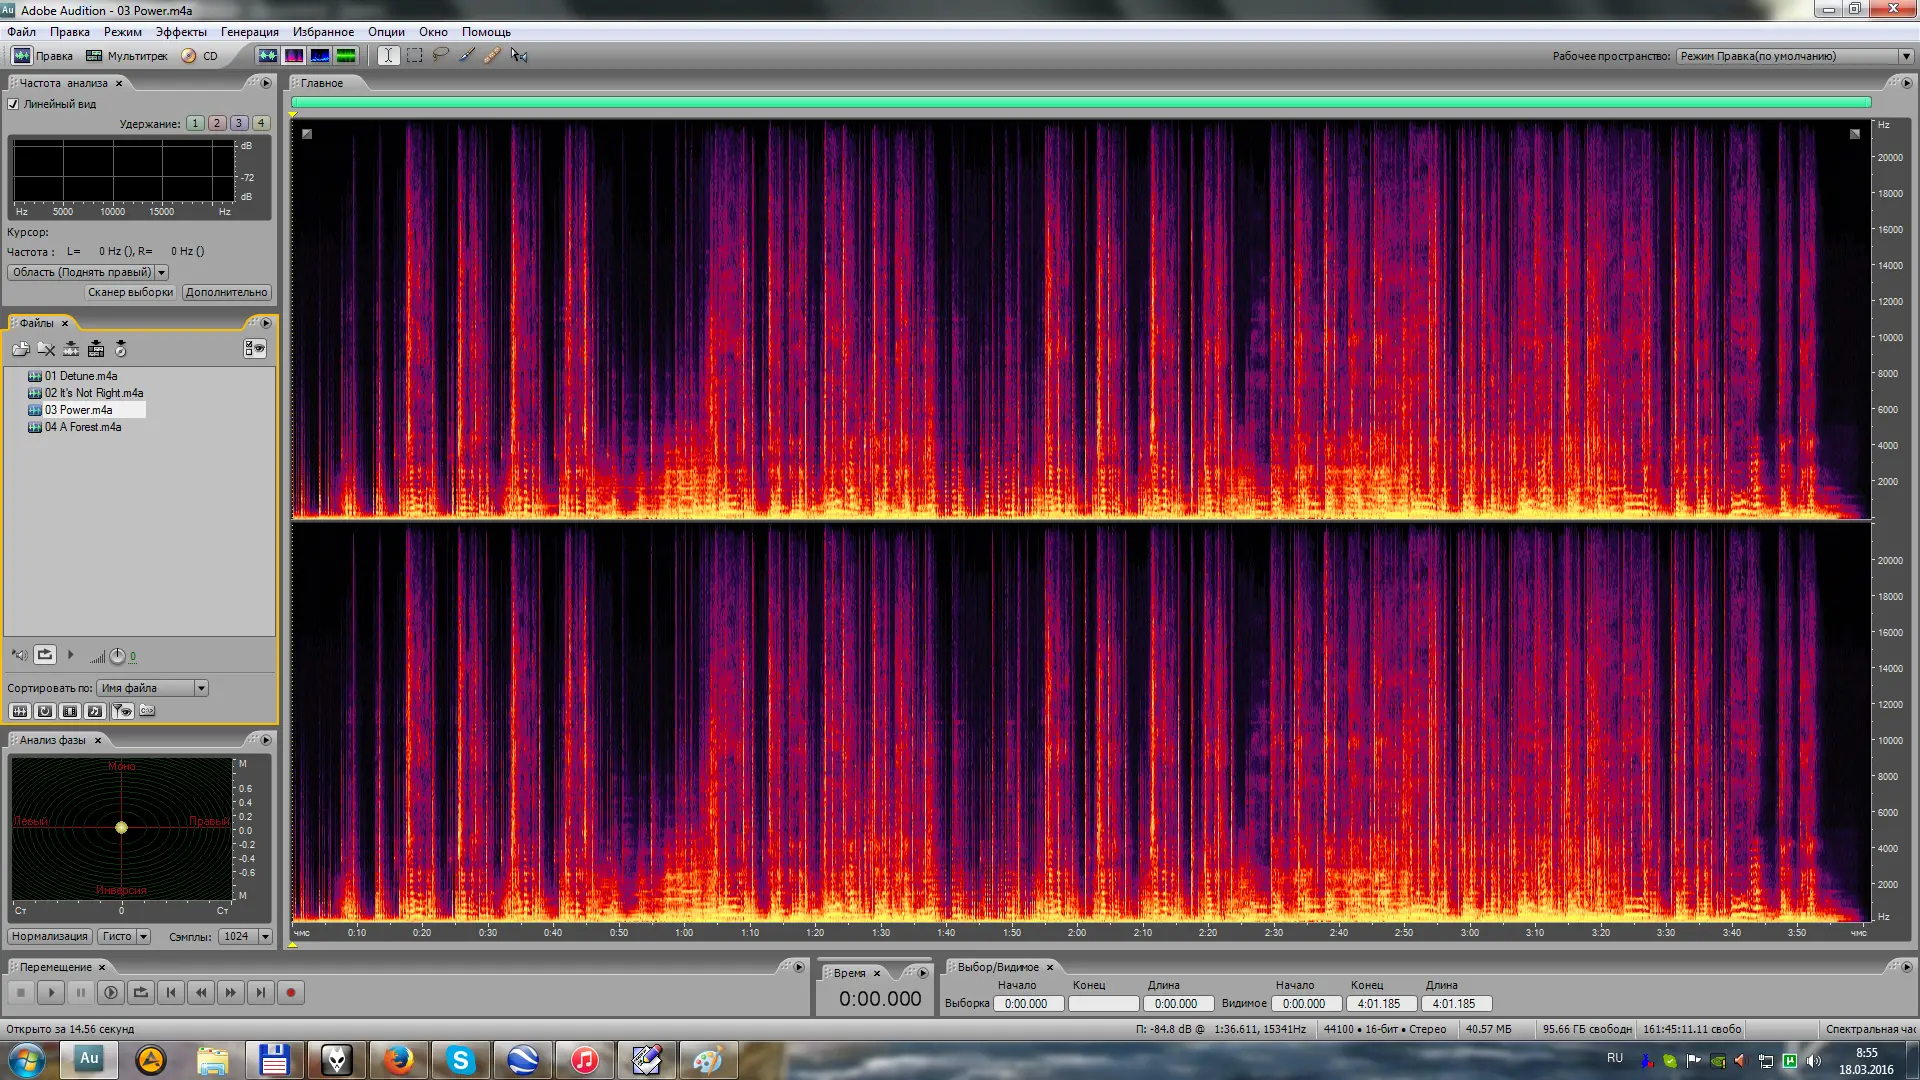Screen dimensions: 1920x1080
Task: Toggle loop play in Files panel
Action: tap(45, 655)
